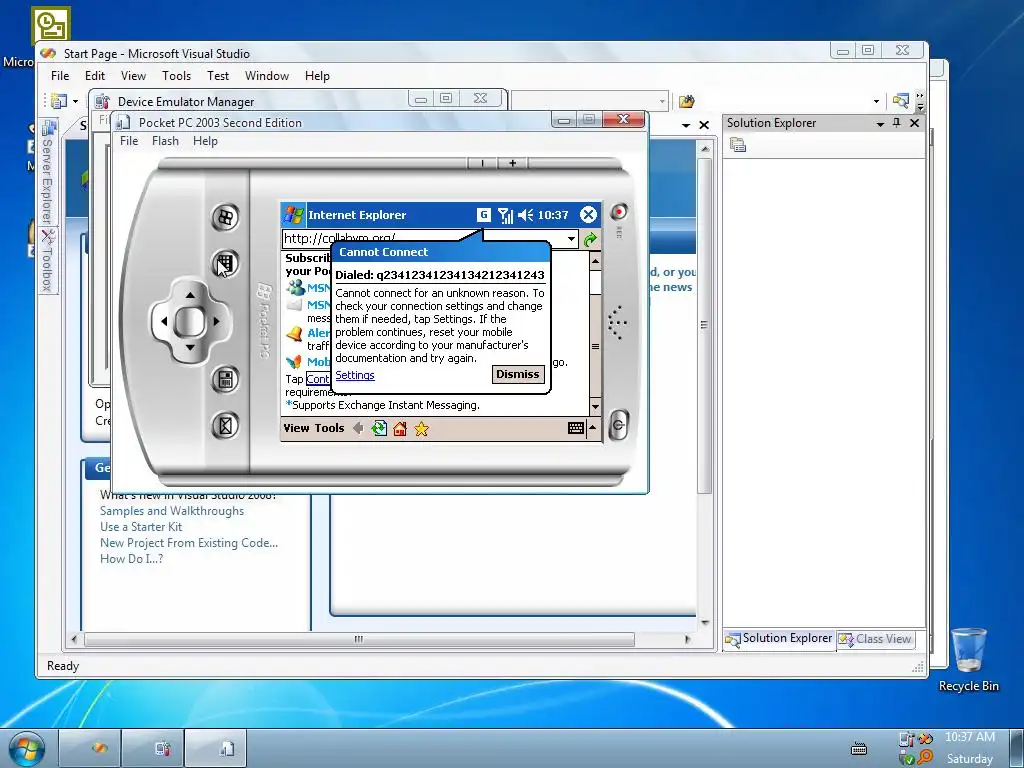Open New Project From Existing Code link

[189, 543]
